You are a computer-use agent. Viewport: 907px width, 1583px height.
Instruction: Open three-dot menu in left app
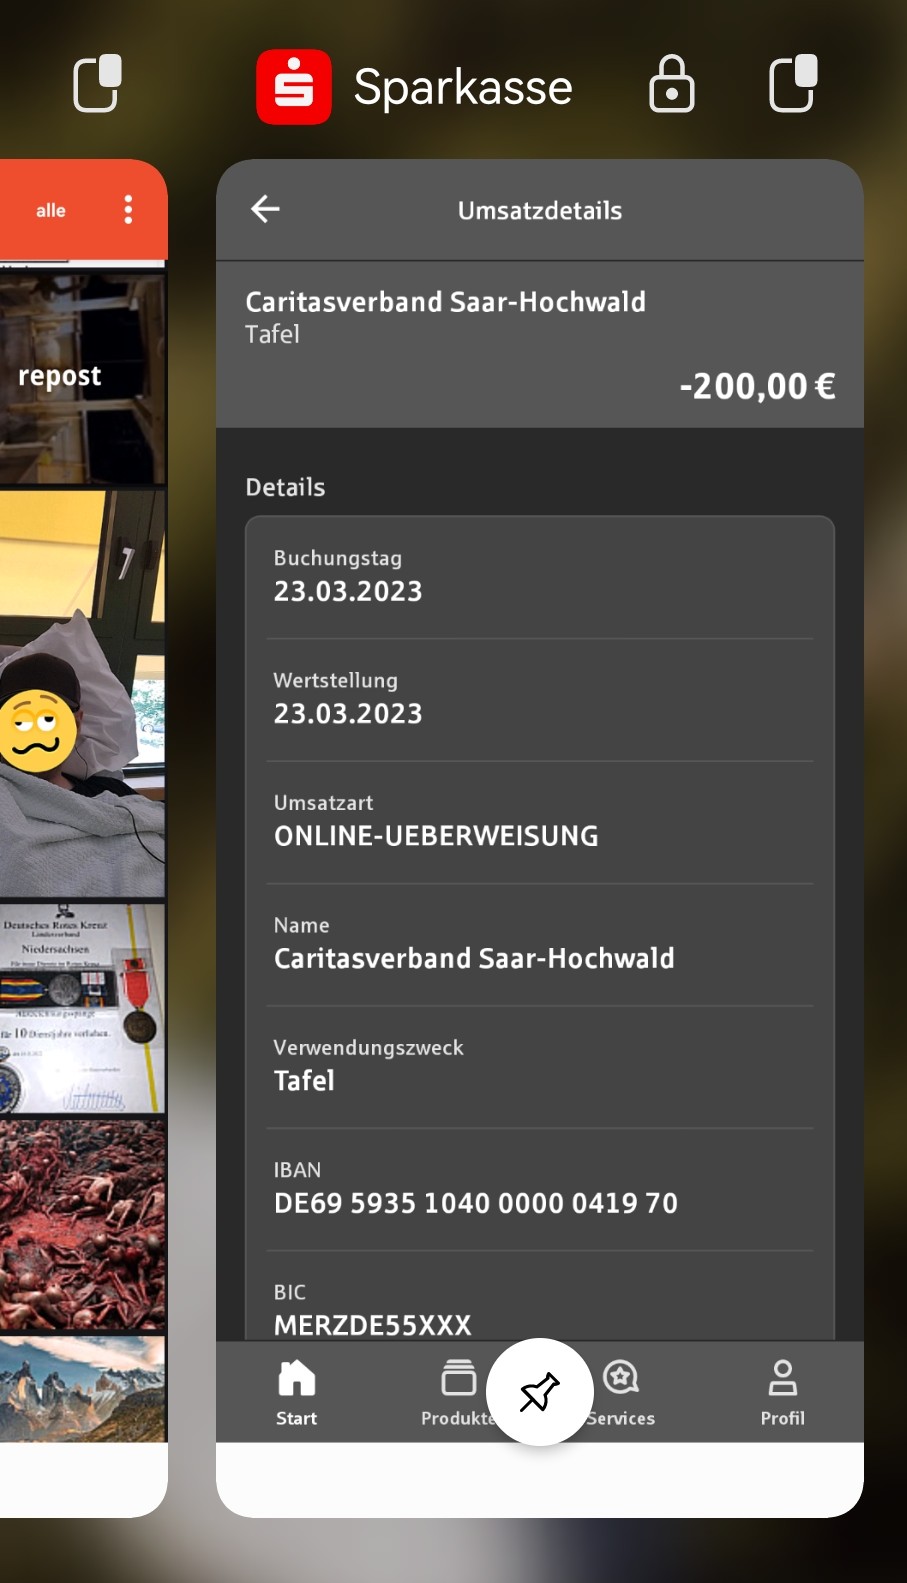click(x=128, y=209)
